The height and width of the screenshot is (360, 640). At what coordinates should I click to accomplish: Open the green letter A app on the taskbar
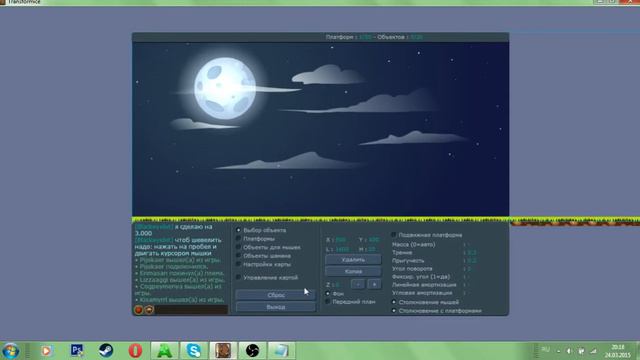(x=164, y=351)
